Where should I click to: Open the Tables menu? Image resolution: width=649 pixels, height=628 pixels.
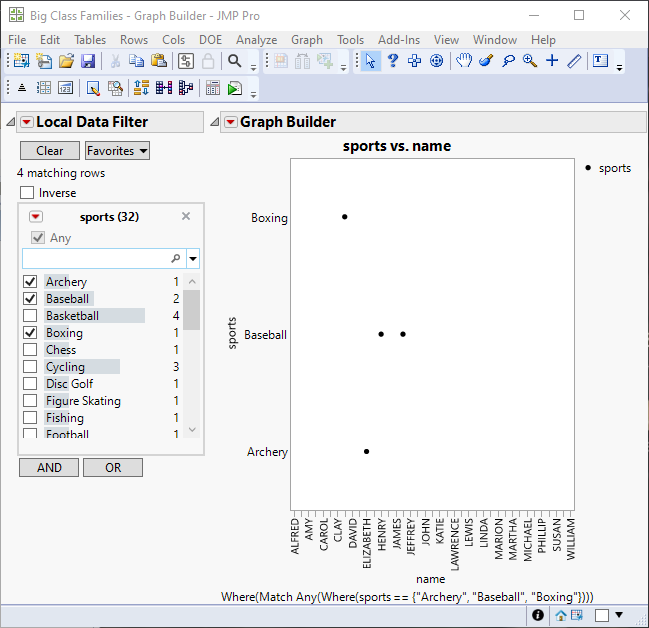coord(90,40)
